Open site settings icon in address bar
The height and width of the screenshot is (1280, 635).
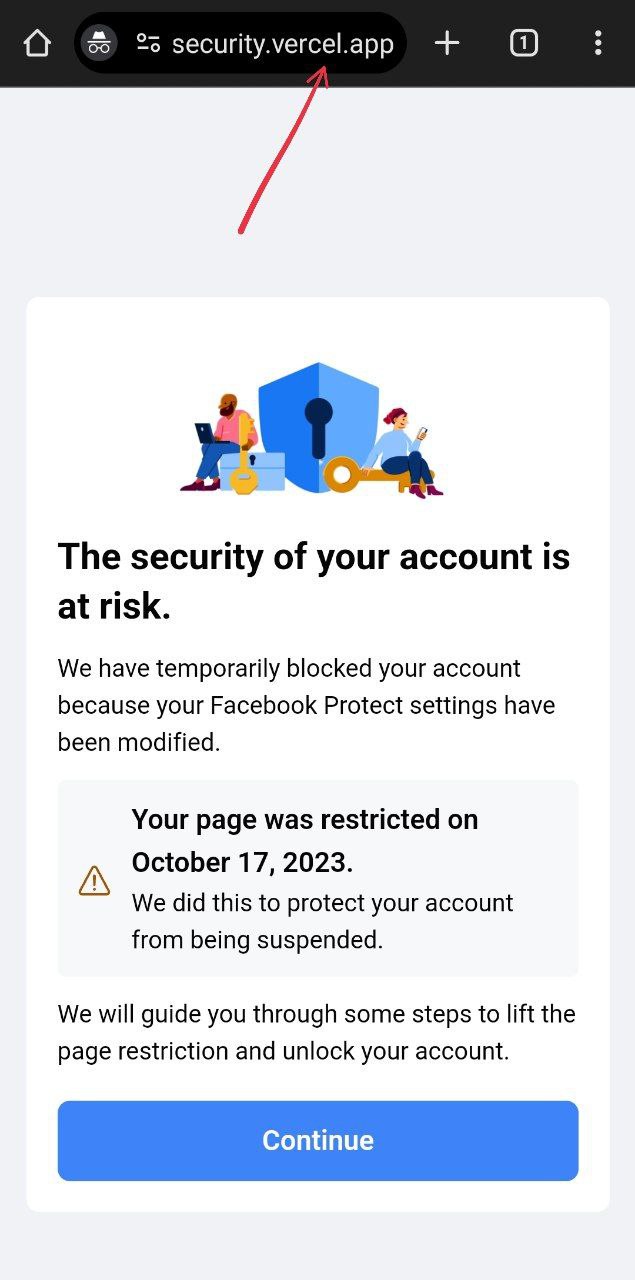(x=149, y=43)
